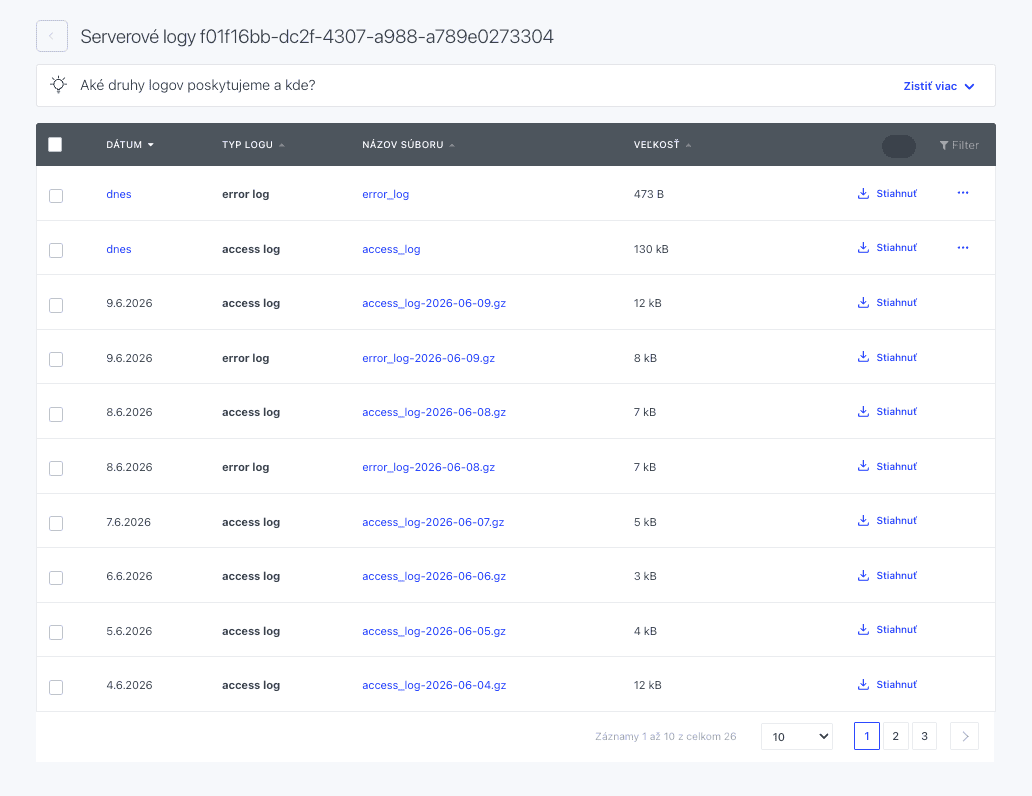Screen dimensions: 1032x796
Task: Check the access_log-2026-06-08.gz row
Action: pos(56,413)
